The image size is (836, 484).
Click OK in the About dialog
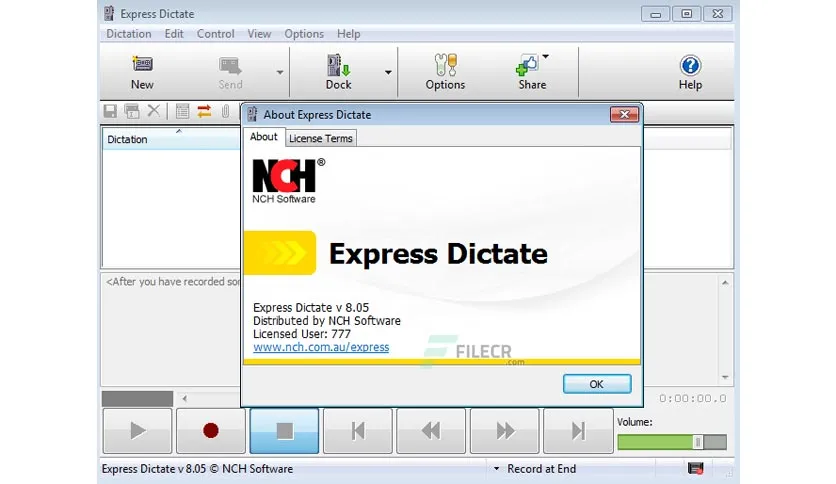[x=597, y=384]
